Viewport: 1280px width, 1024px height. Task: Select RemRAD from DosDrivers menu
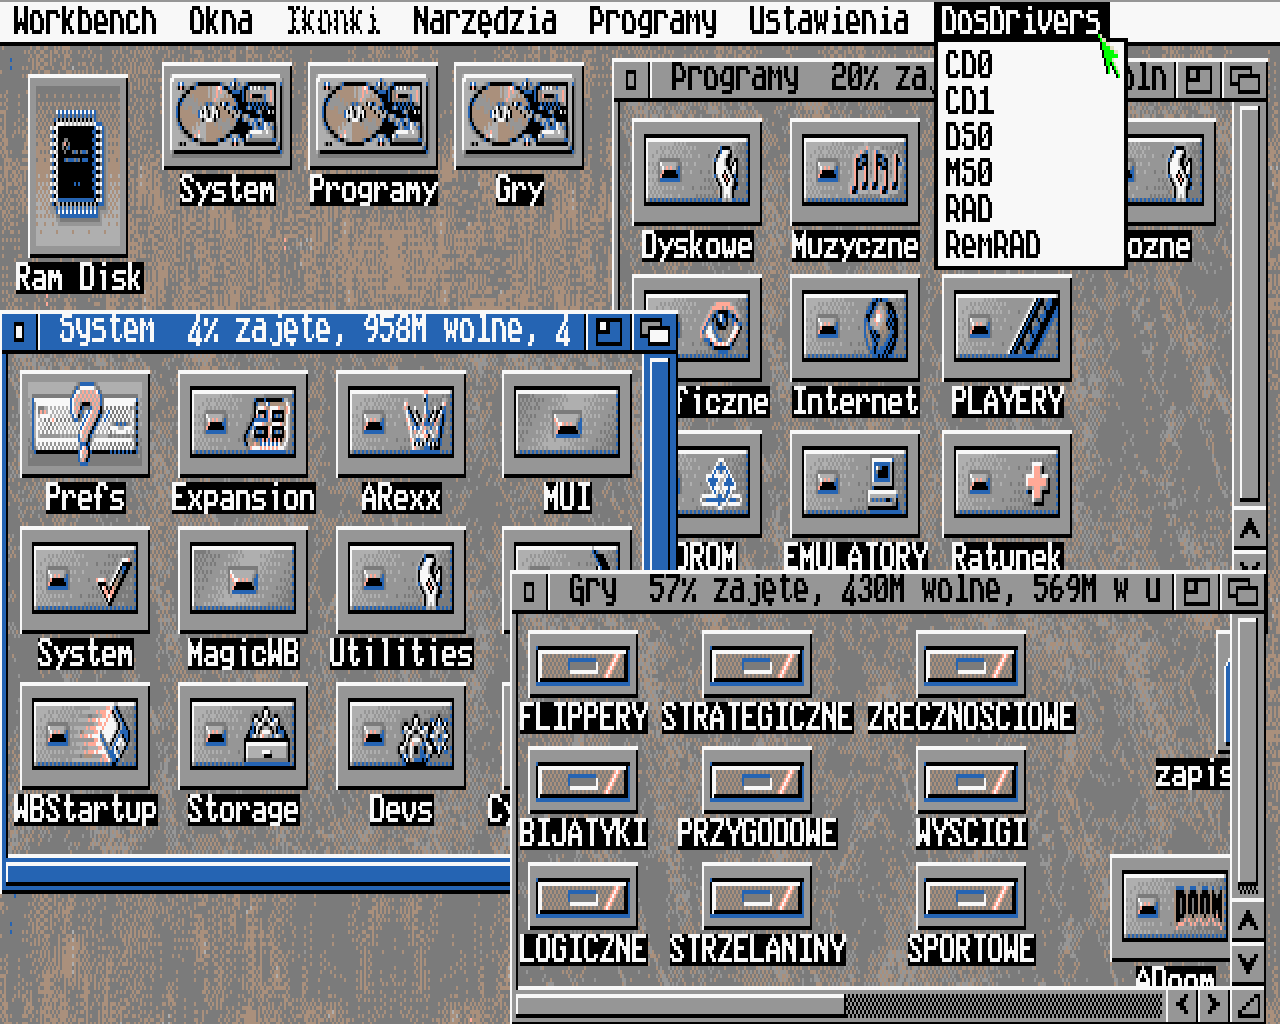pos(1031,245)
